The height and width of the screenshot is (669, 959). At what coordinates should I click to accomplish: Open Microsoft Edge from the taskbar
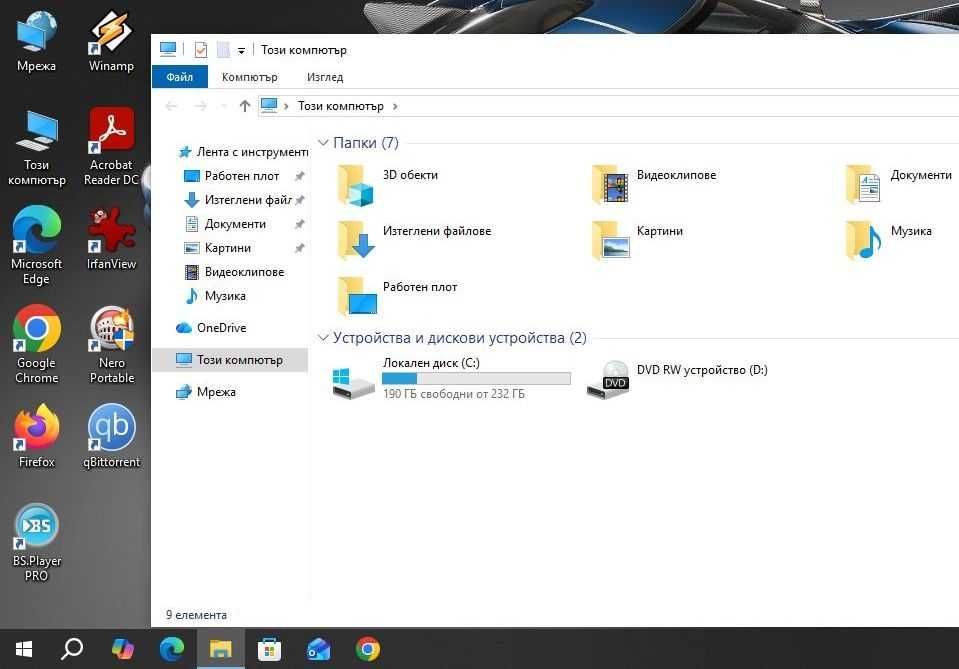(x=172, y=649)
